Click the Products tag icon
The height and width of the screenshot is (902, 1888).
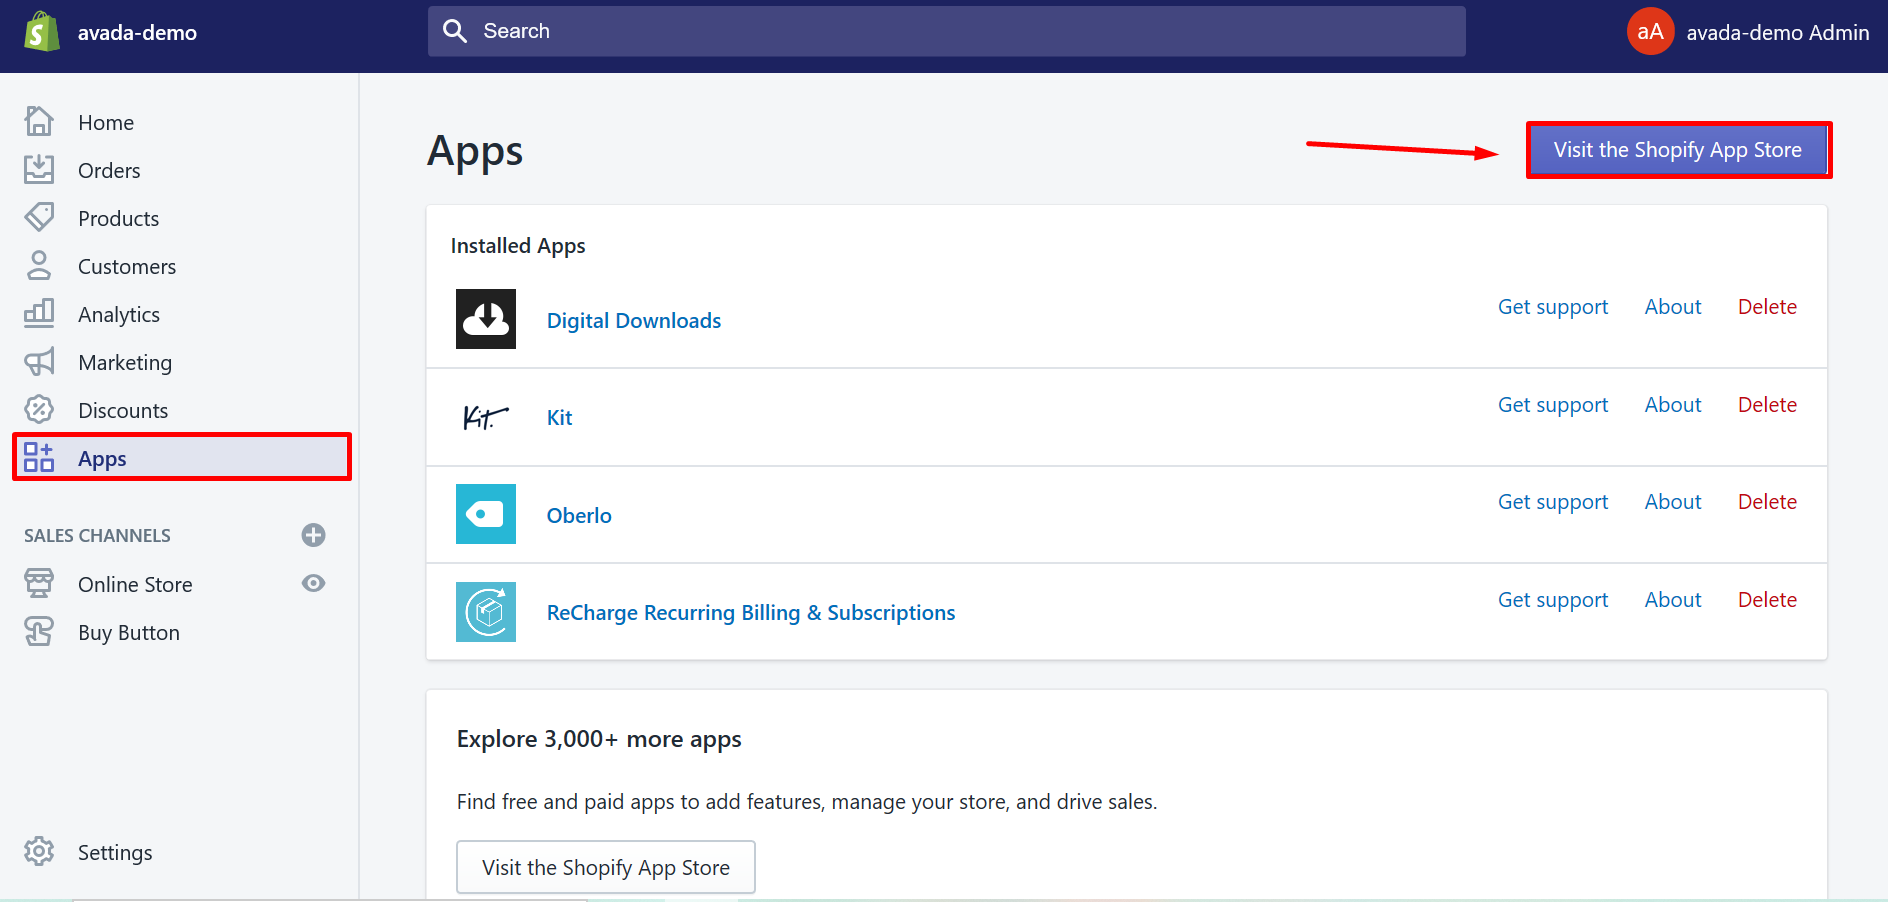[x=39, y=217]
